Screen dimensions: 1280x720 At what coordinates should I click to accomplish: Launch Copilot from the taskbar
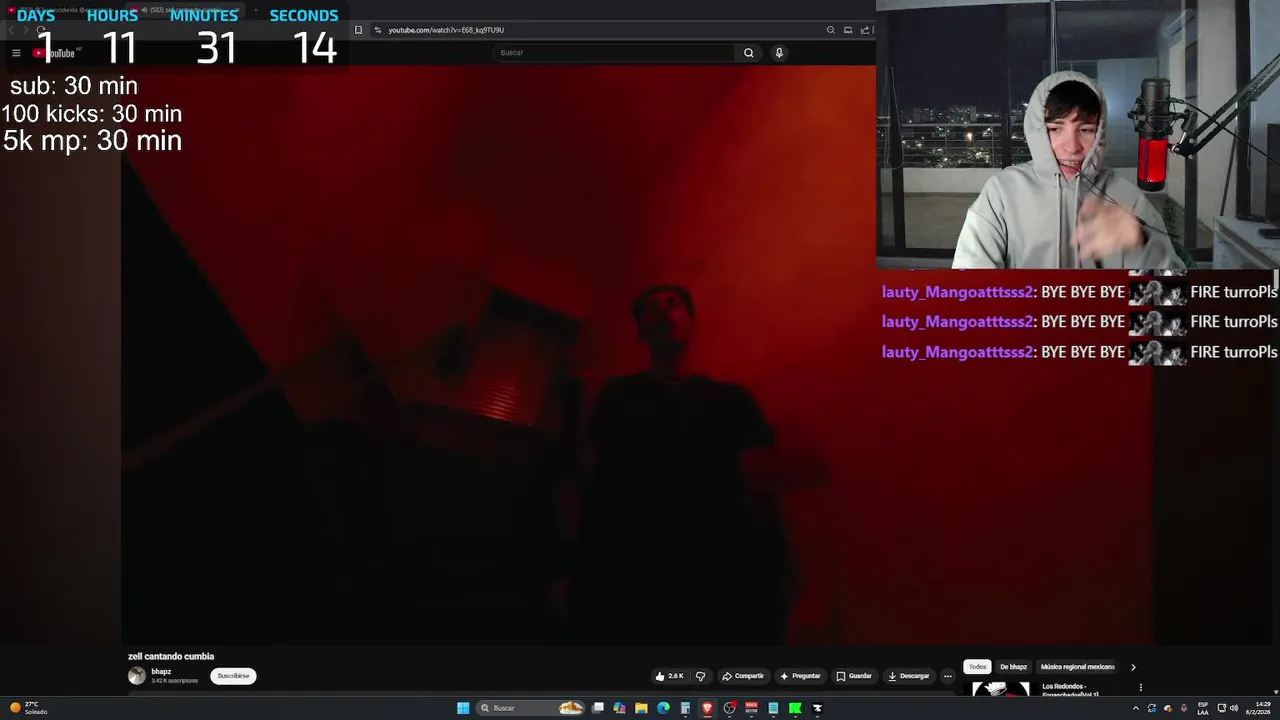pyautogui.click(x=619, y=708)
